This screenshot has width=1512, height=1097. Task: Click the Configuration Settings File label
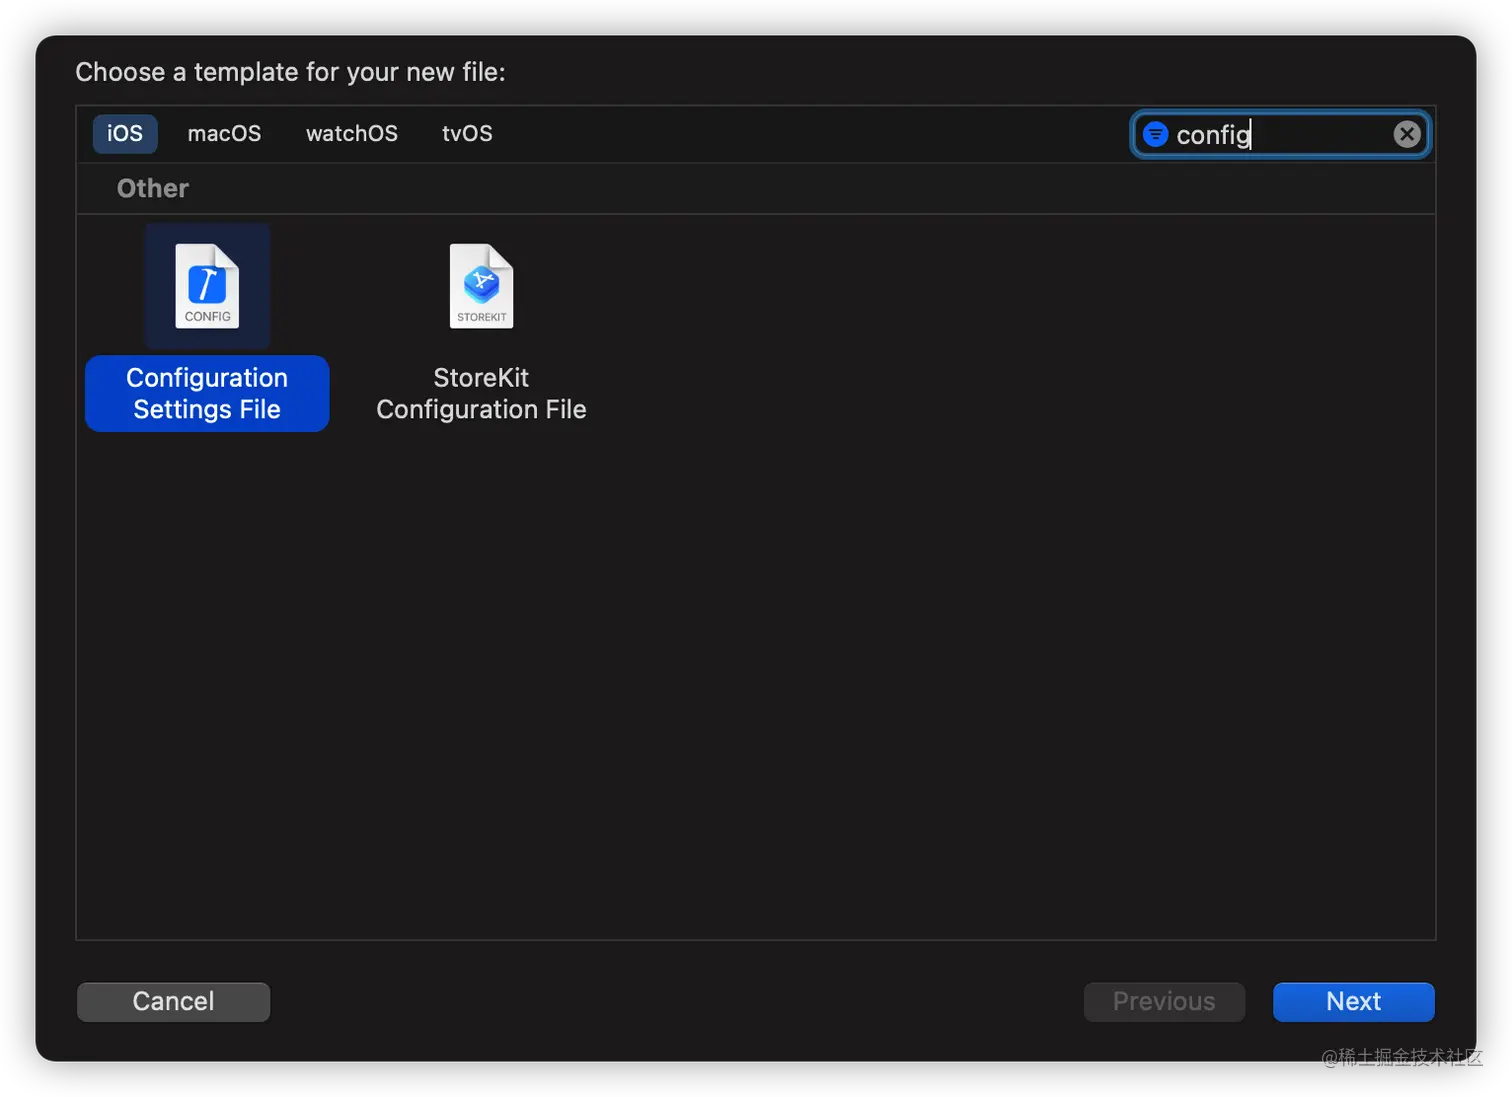pos(207,393)
